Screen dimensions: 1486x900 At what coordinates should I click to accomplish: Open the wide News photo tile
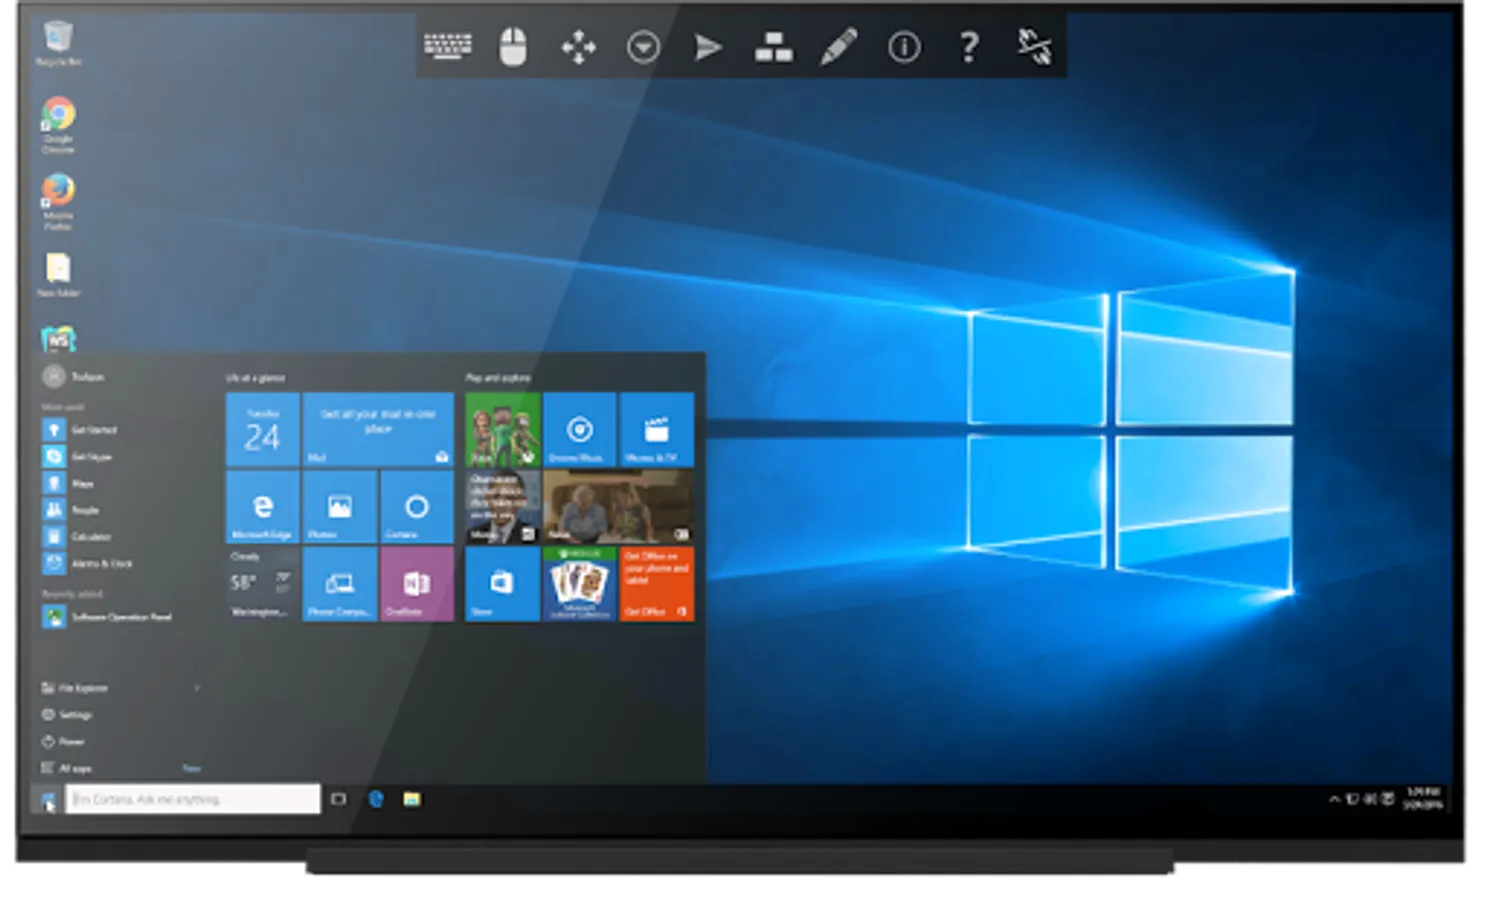pos(618,507)
